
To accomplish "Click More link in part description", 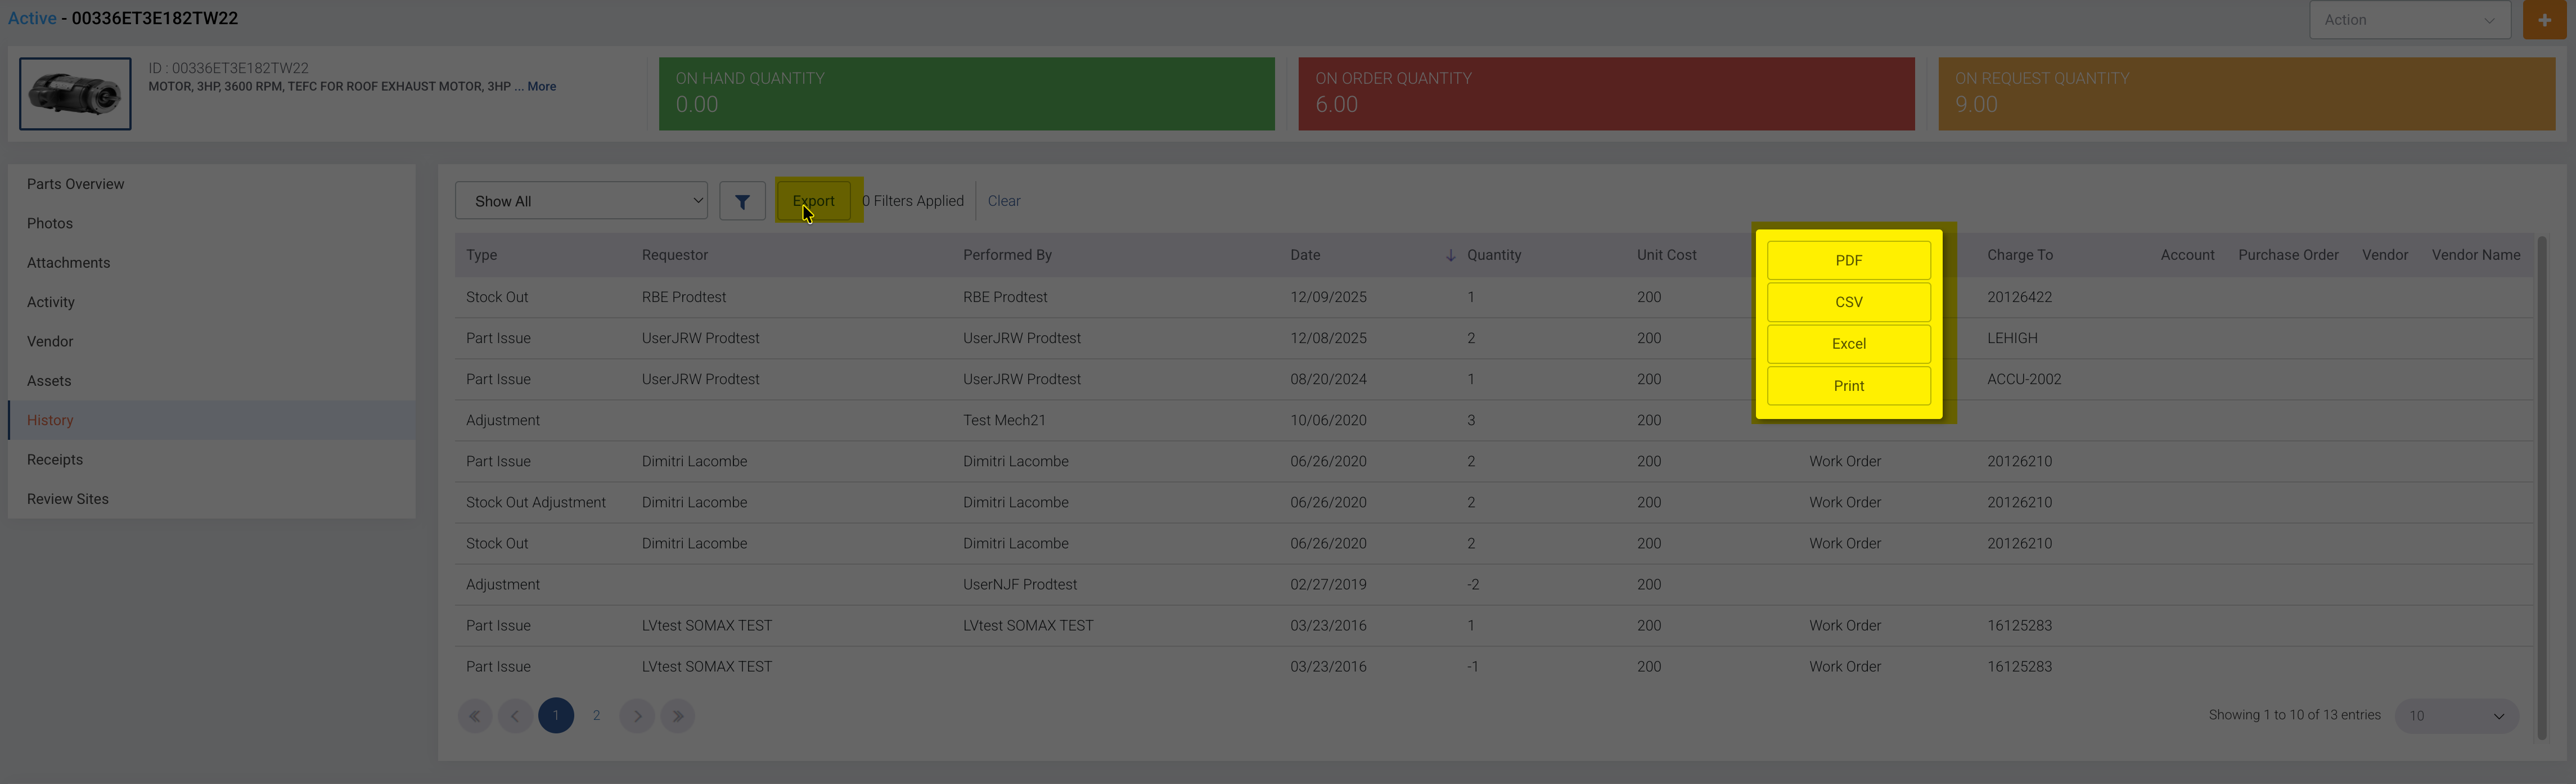I will pyautogui.click(x=542, y=87).
